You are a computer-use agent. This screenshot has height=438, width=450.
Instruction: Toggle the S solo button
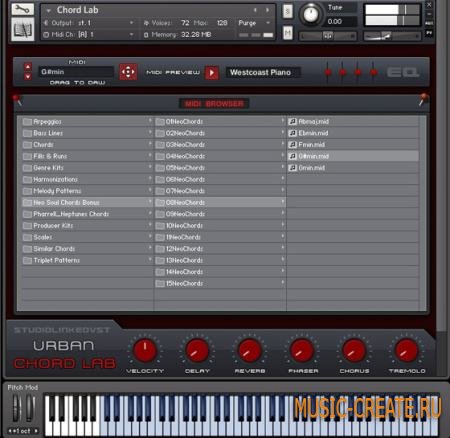tap(288, 12)
